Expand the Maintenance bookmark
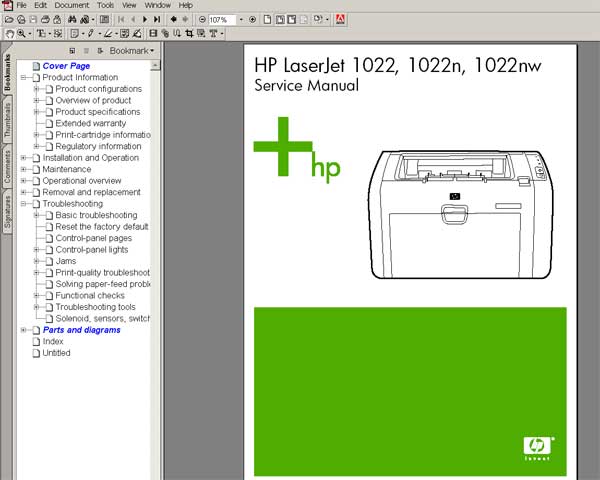This screenshot has width=600, height=480. coord(23,169)
